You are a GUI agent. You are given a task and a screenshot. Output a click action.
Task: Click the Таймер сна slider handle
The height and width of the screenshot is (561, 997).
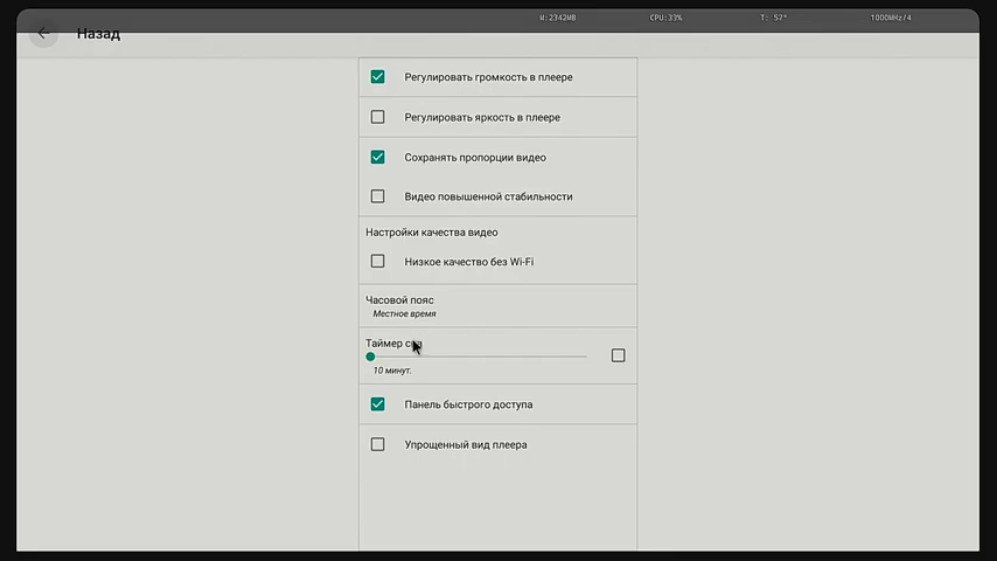370,356
